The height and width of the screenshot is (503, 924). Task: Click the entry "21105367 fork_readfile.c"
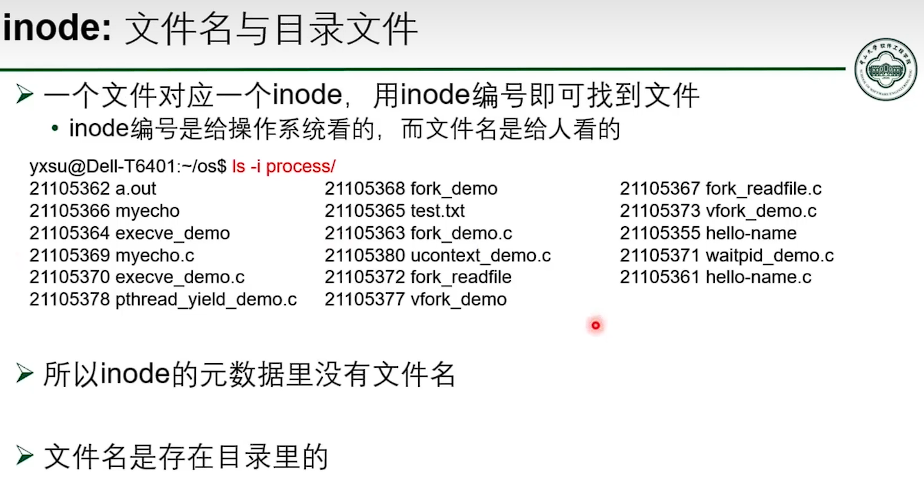[721, 188]
